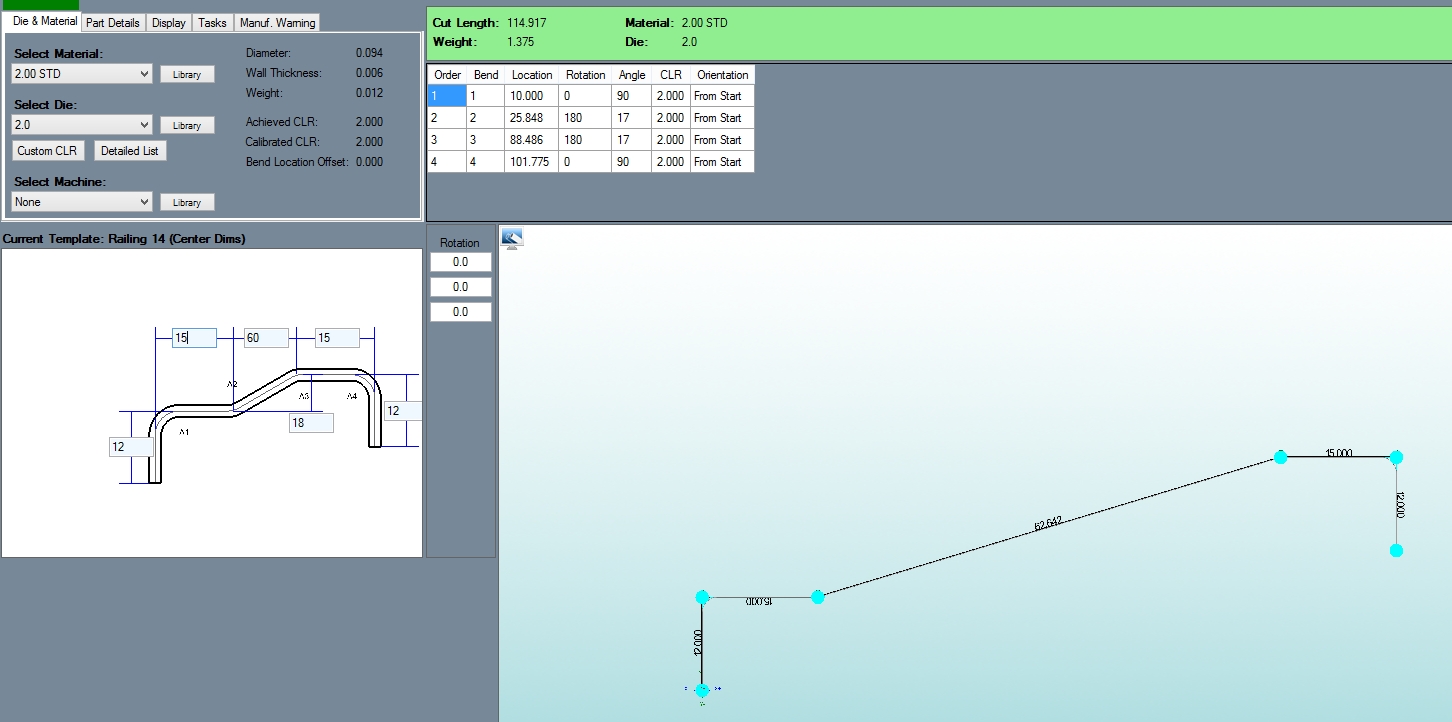Click the Custom CLR button
Screen dimensions: 1452x722
tap(47, 151)
